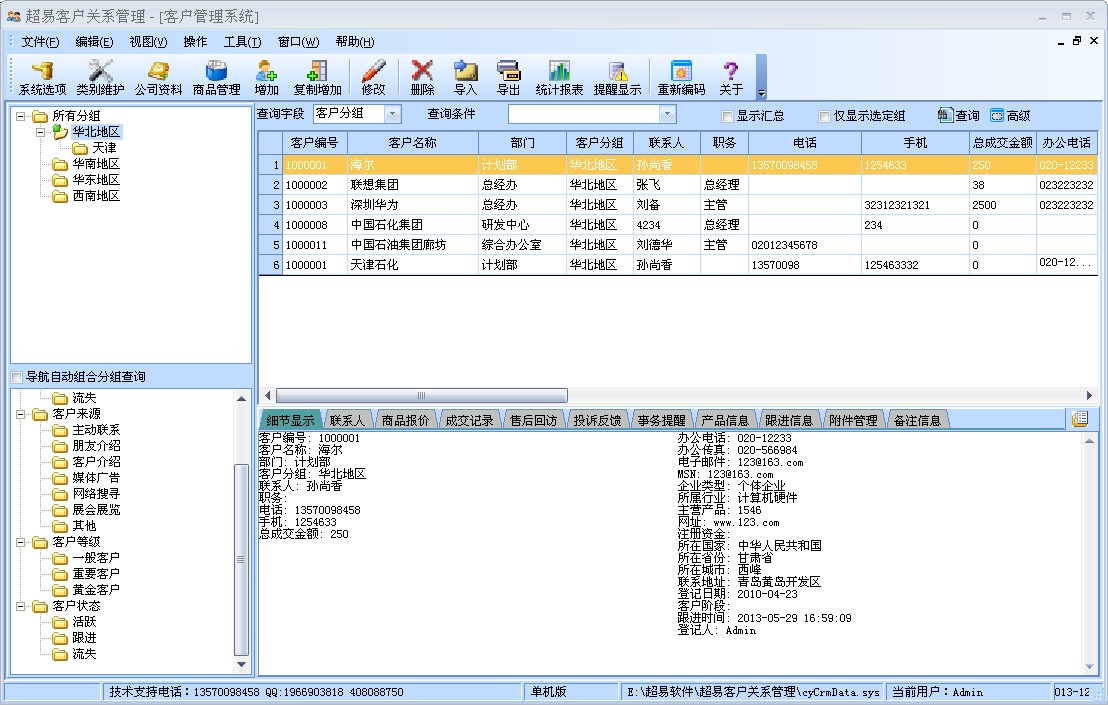Switch to the 成交记录 tab
The width and height of the screenshot is (1108, 705).
469,420
